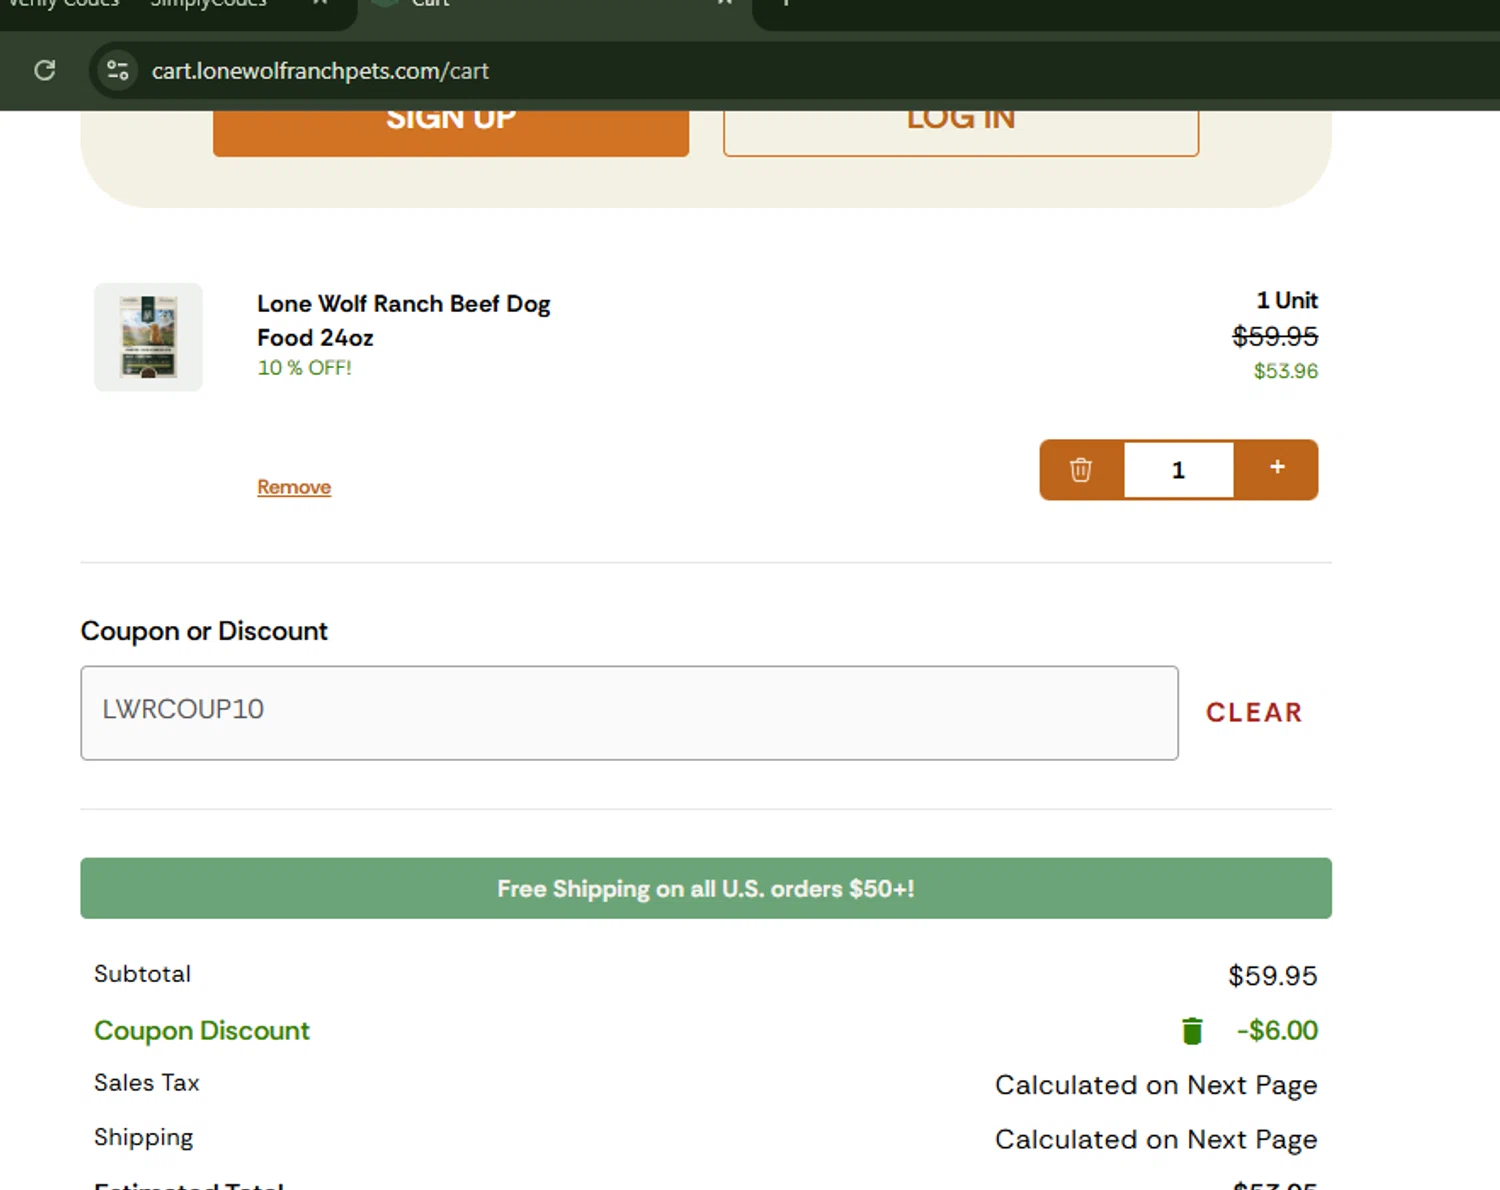Click the Sales Tax label
The width and height of the screenshot is (1500, 1190).
tap(147, 1083)
